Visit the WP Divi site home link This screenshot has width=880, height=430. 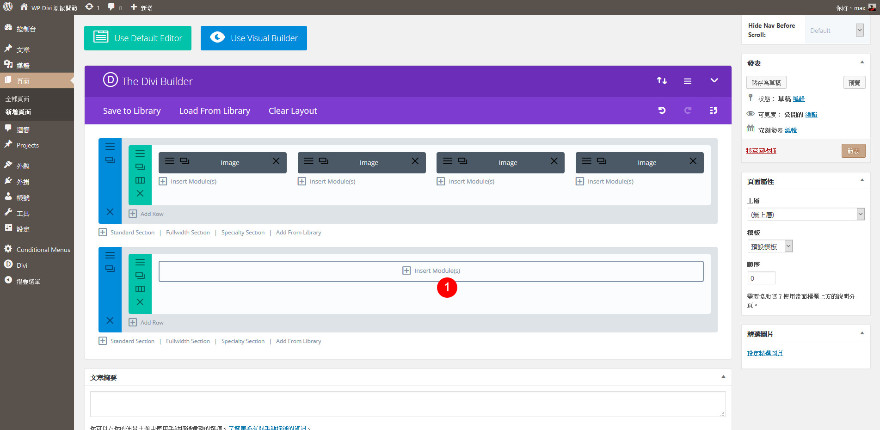49,7
